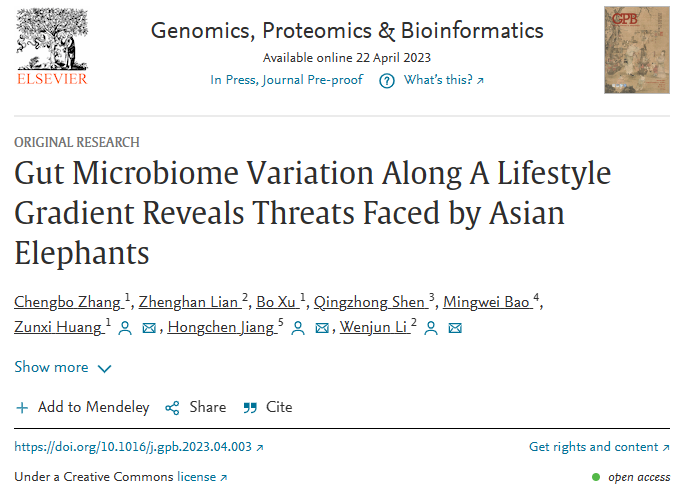Click Get rights and content
This screenshot has width=679, height=489.
tap(599, 447)
